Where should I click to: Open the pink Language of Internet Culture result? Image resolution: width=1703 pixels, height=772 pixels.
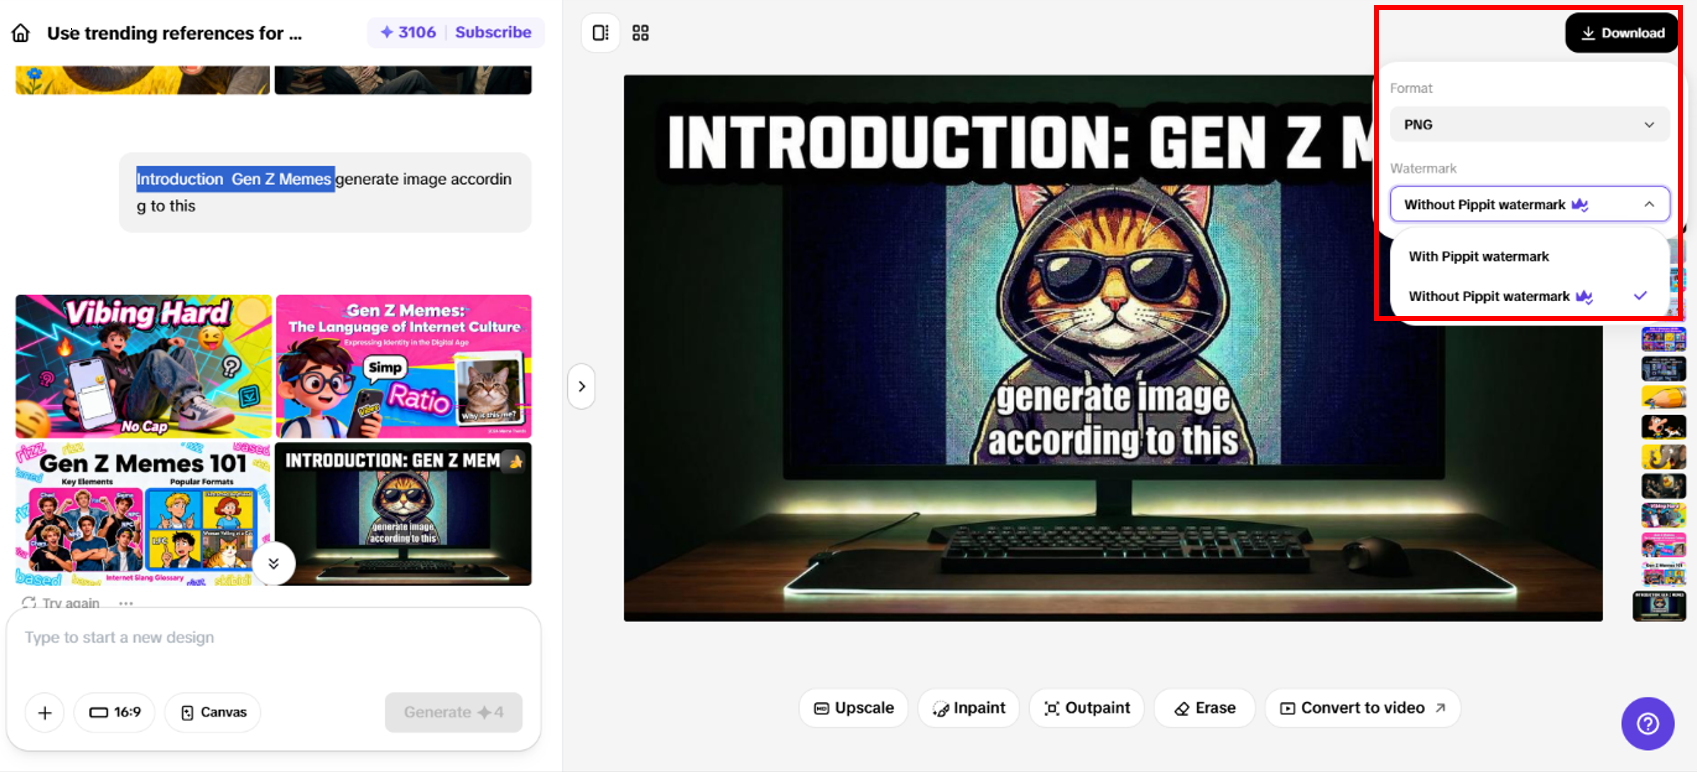pyautogui.click(x=404, y=367)
